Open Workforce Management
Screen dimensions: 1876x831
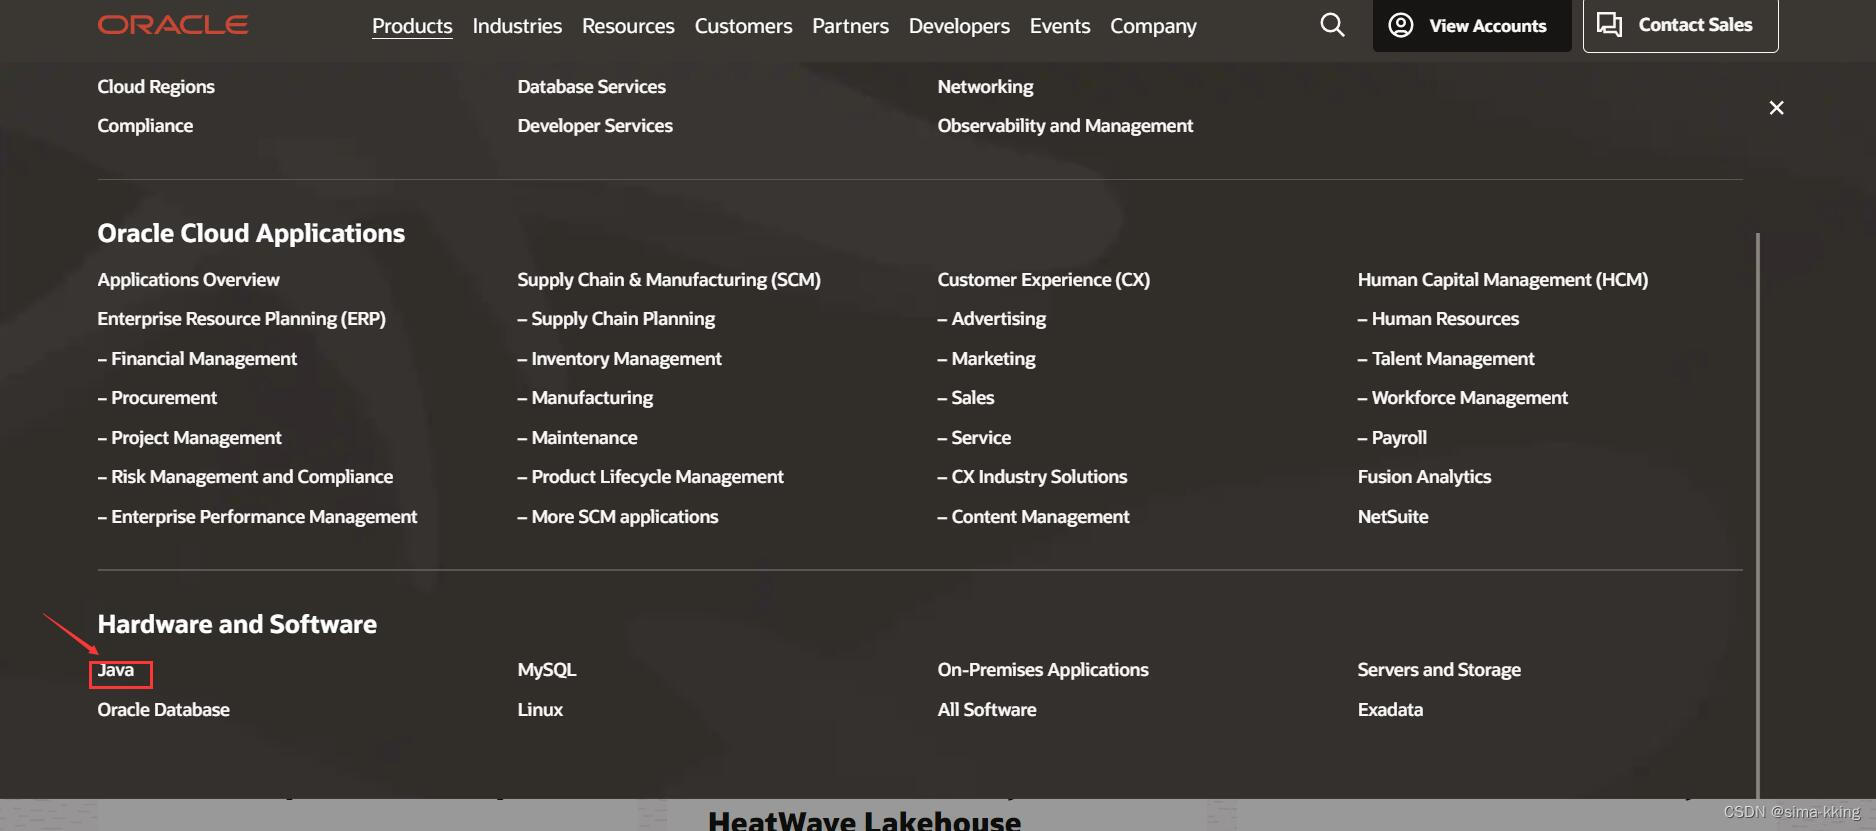tap(1463, 398)
